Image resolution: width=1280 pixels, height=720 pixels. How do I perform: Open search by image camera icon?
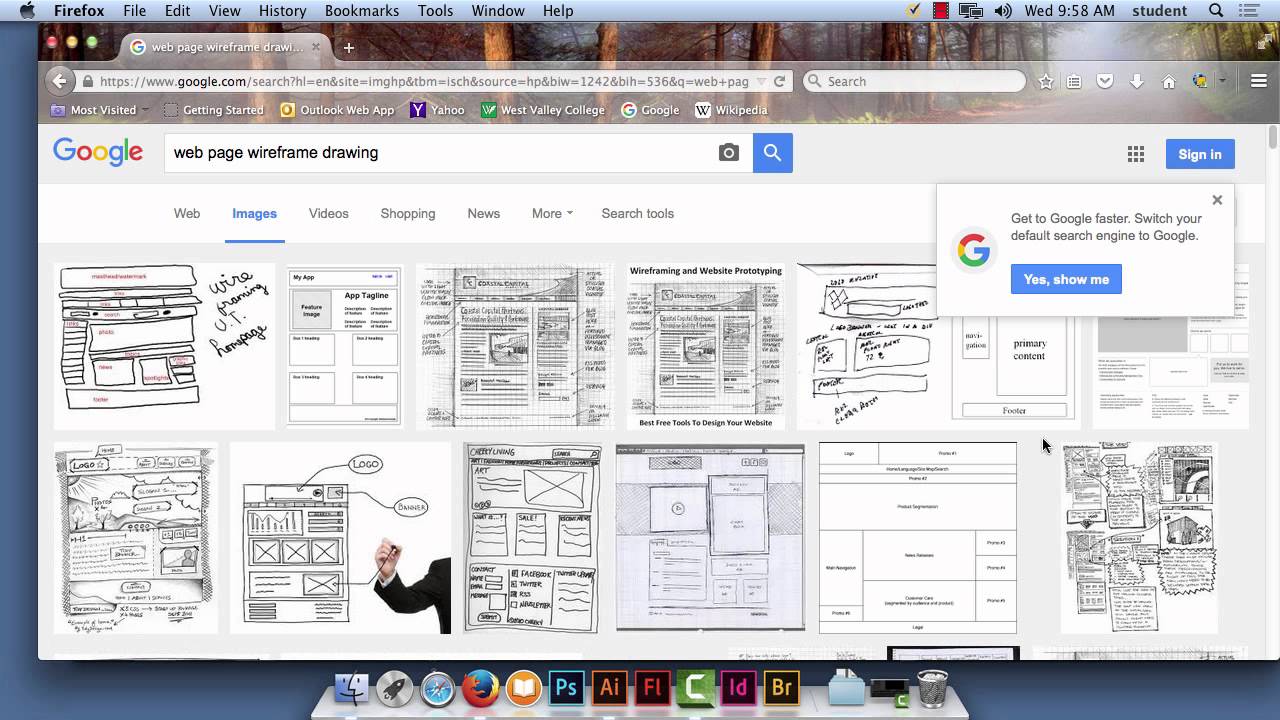tap(729, 153)
